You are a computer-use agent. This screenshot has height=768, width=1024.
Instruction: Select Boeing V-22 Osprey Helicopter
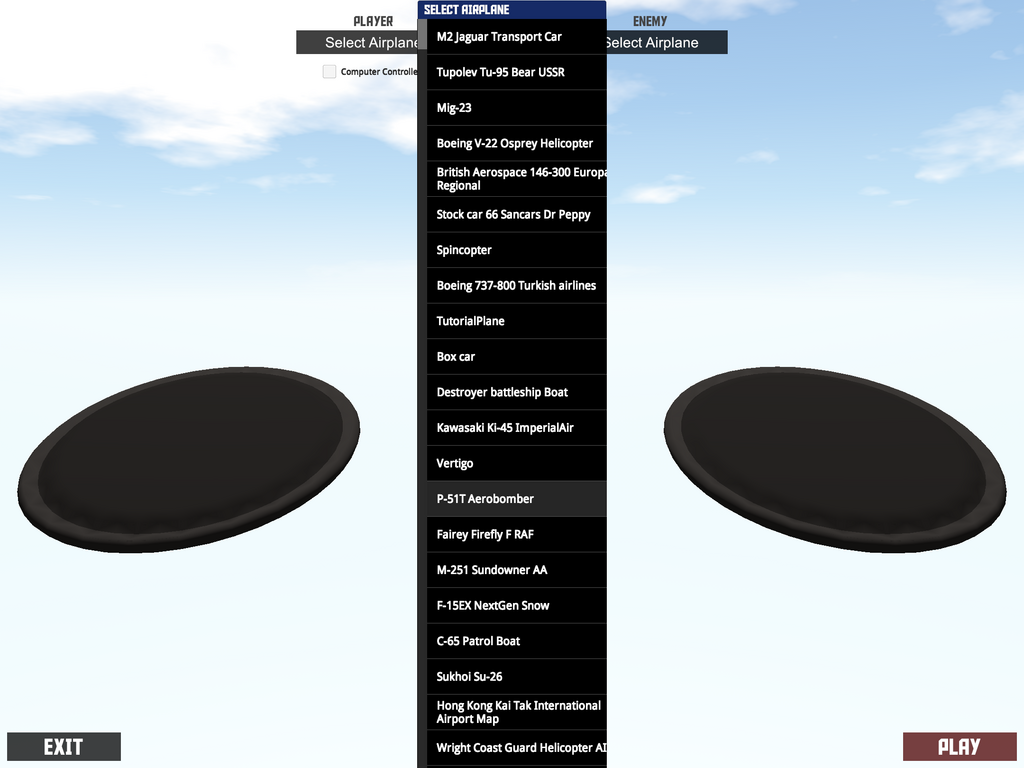coord(517,143)
